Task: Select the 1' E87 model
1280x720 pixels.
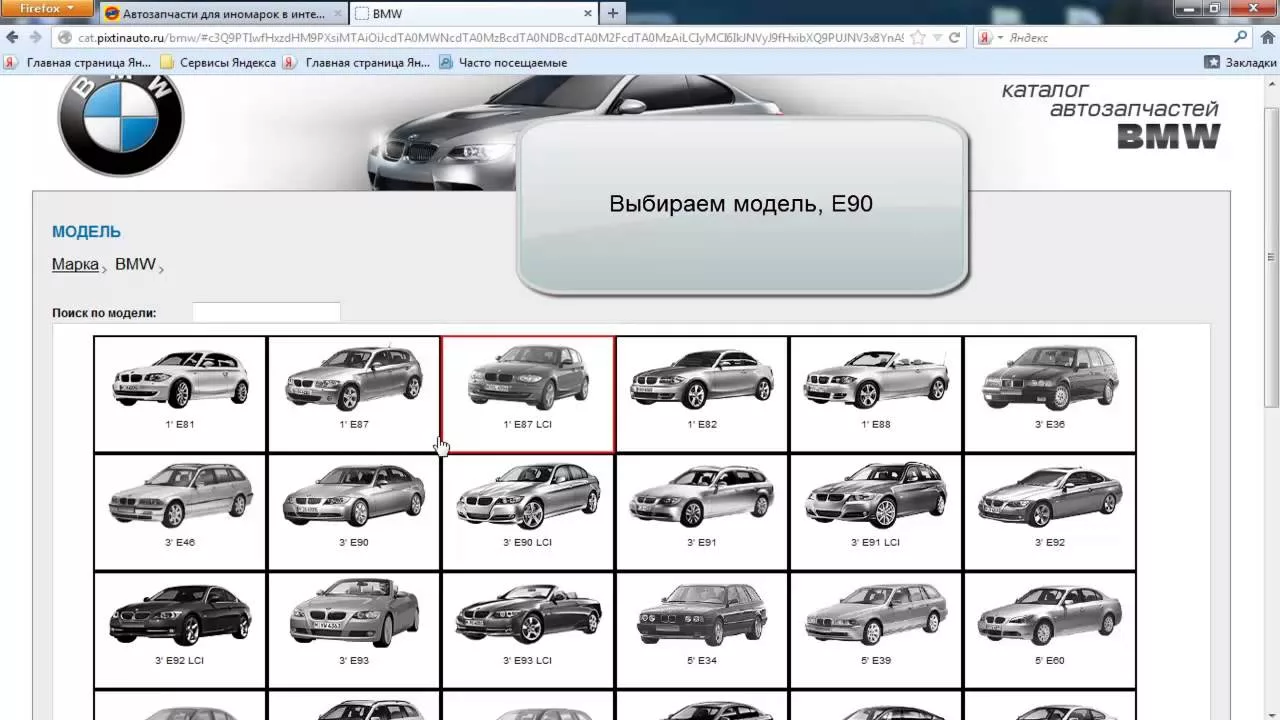Action: click(x=354, y=394)
